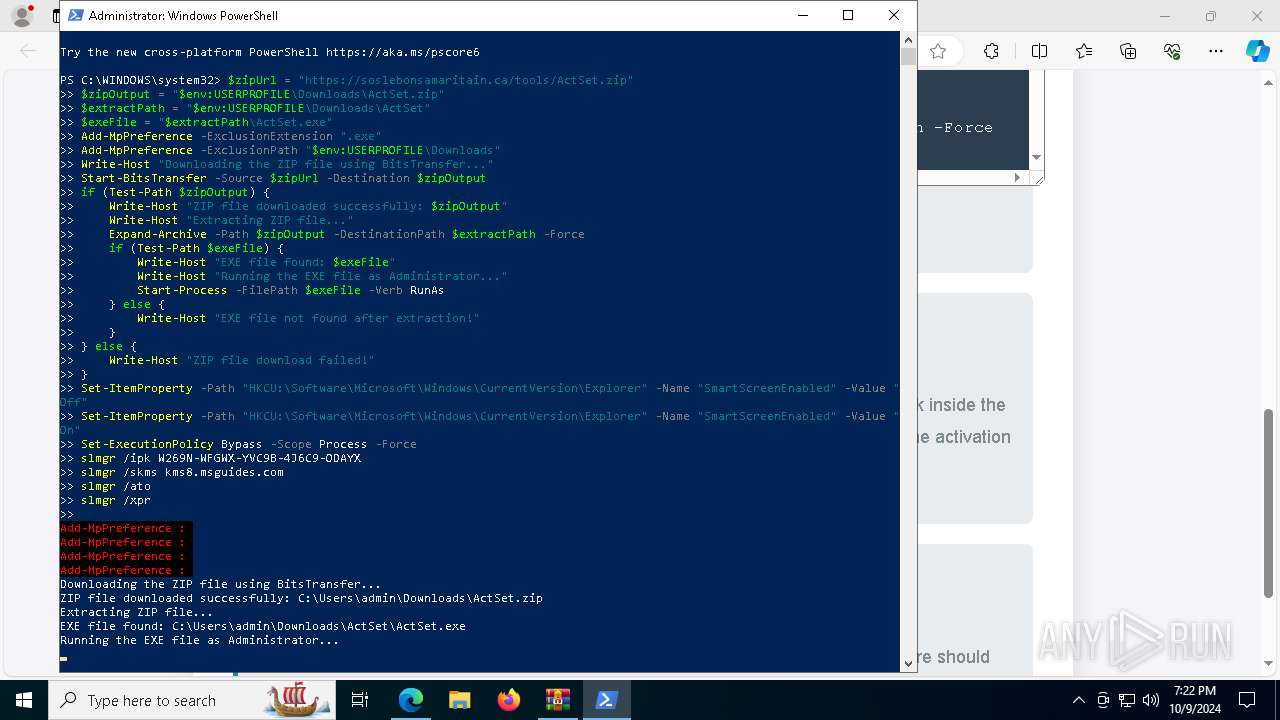Click the 'slmgr /ato' command line
The image size is (1280, 720).
116,486
